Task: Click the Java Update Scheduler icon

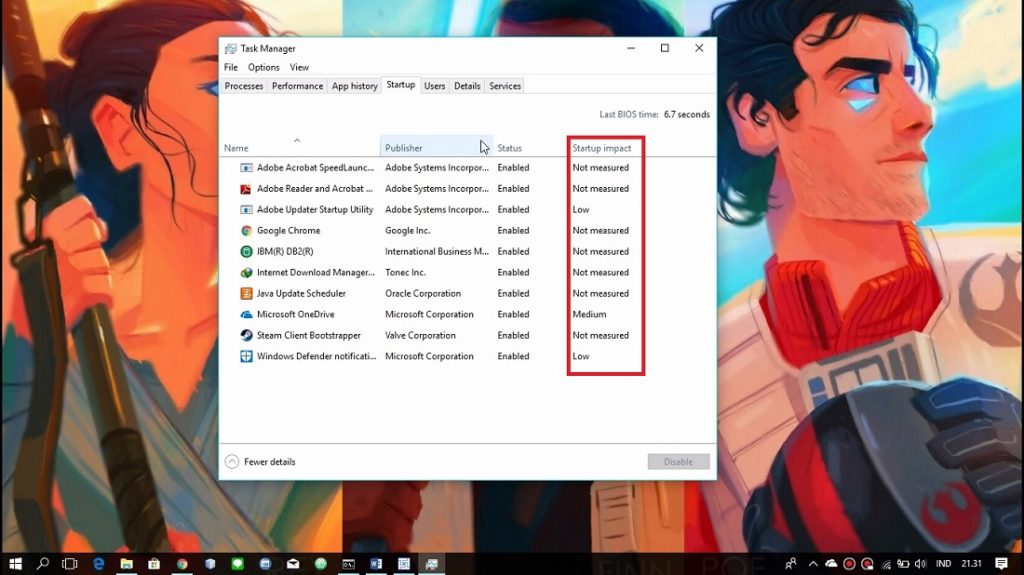Action: [246, 294]
